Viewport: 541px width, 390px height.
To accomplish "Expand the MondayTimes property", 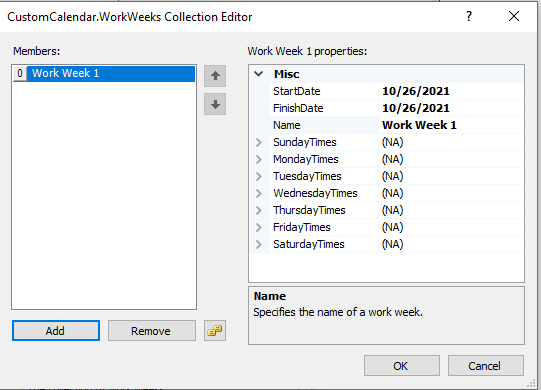I will pos(258,159).
